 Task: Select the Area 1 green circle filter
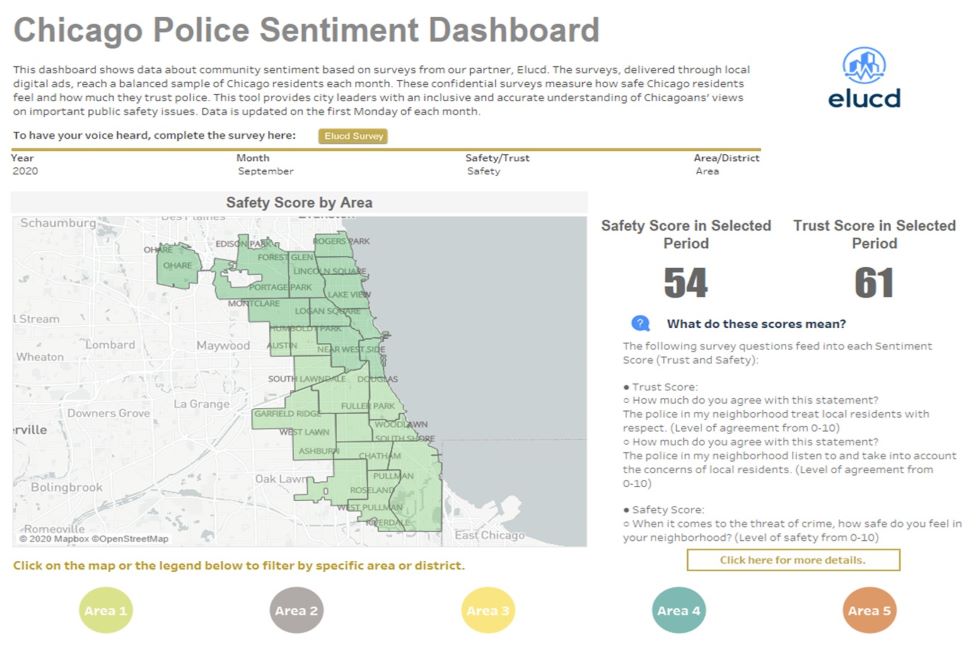pos(106,610)
